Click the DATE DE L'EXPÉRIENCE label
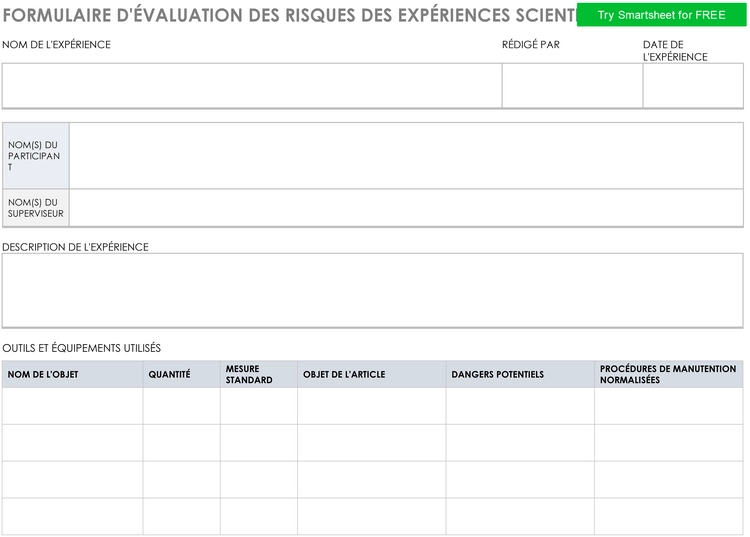 (x=675, y=51)
